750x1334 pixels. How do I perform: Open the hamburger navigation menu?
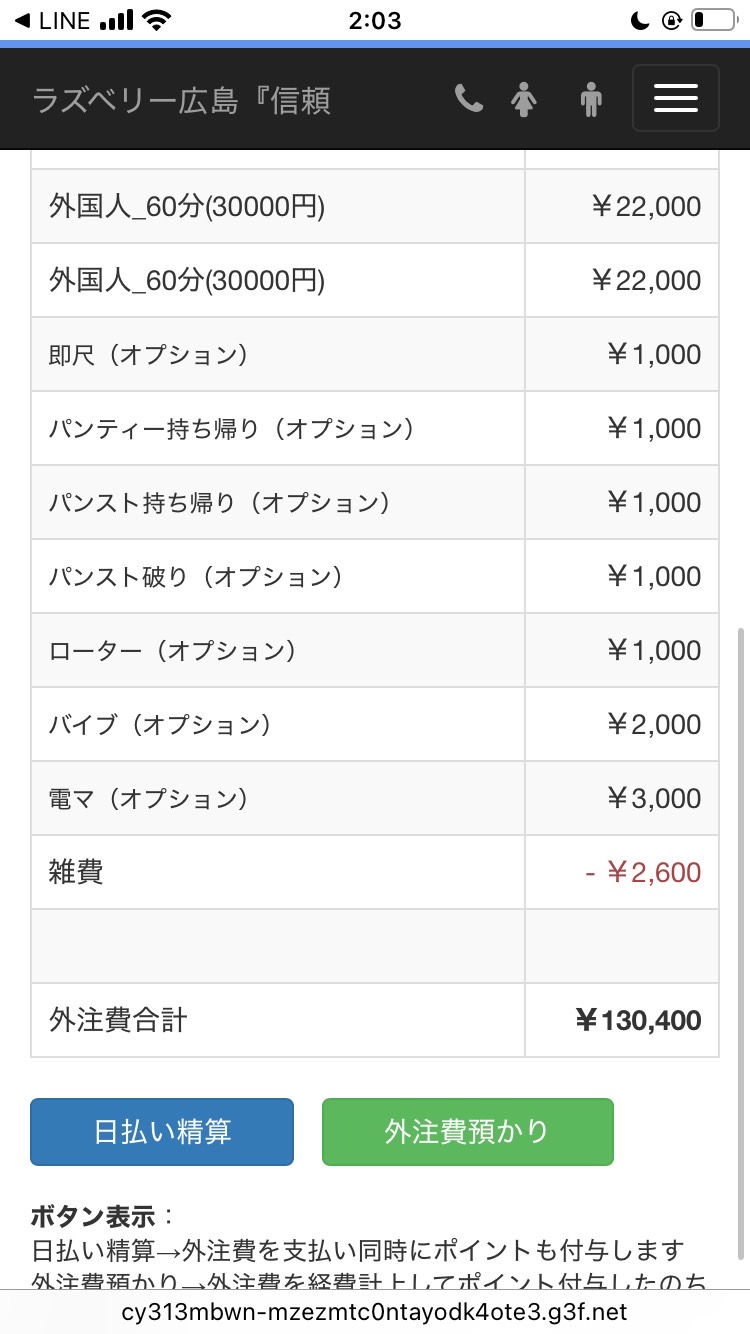point(675,98)
